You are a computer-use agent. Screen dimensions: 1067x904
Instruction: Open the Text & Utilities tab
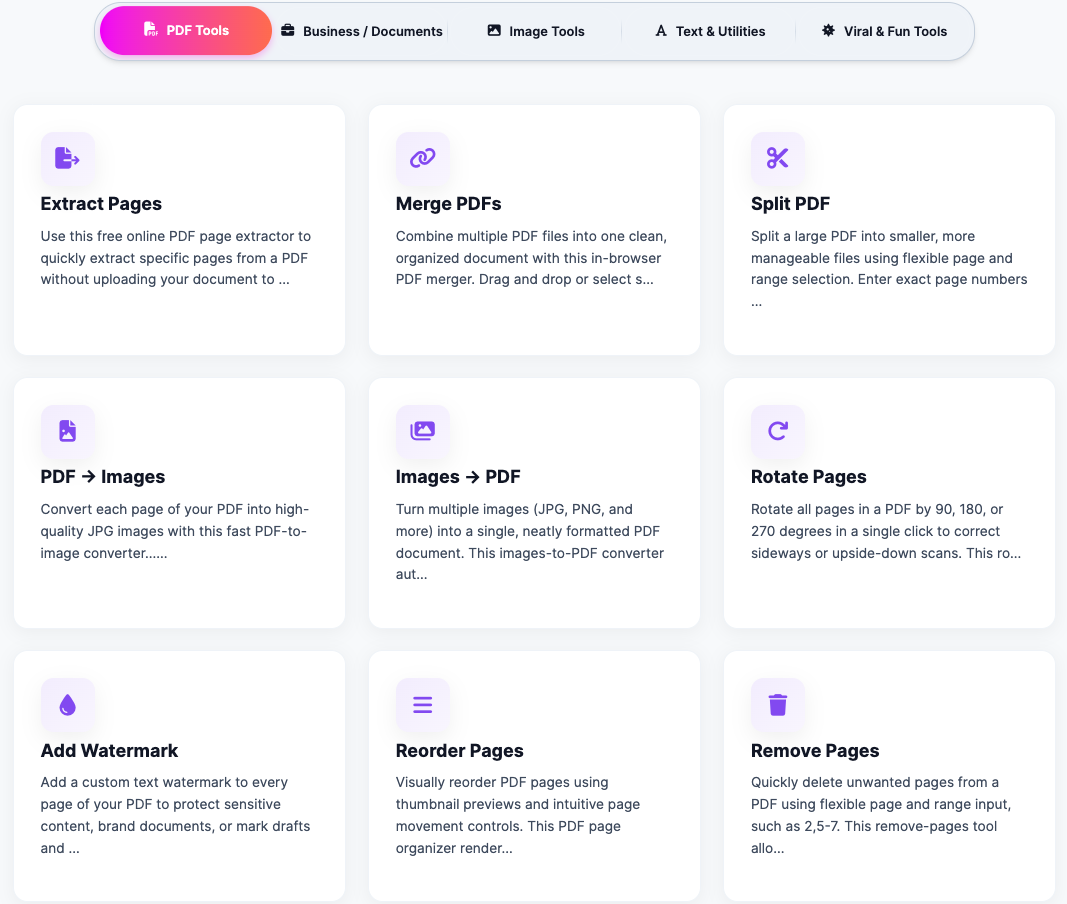[710, 31]
